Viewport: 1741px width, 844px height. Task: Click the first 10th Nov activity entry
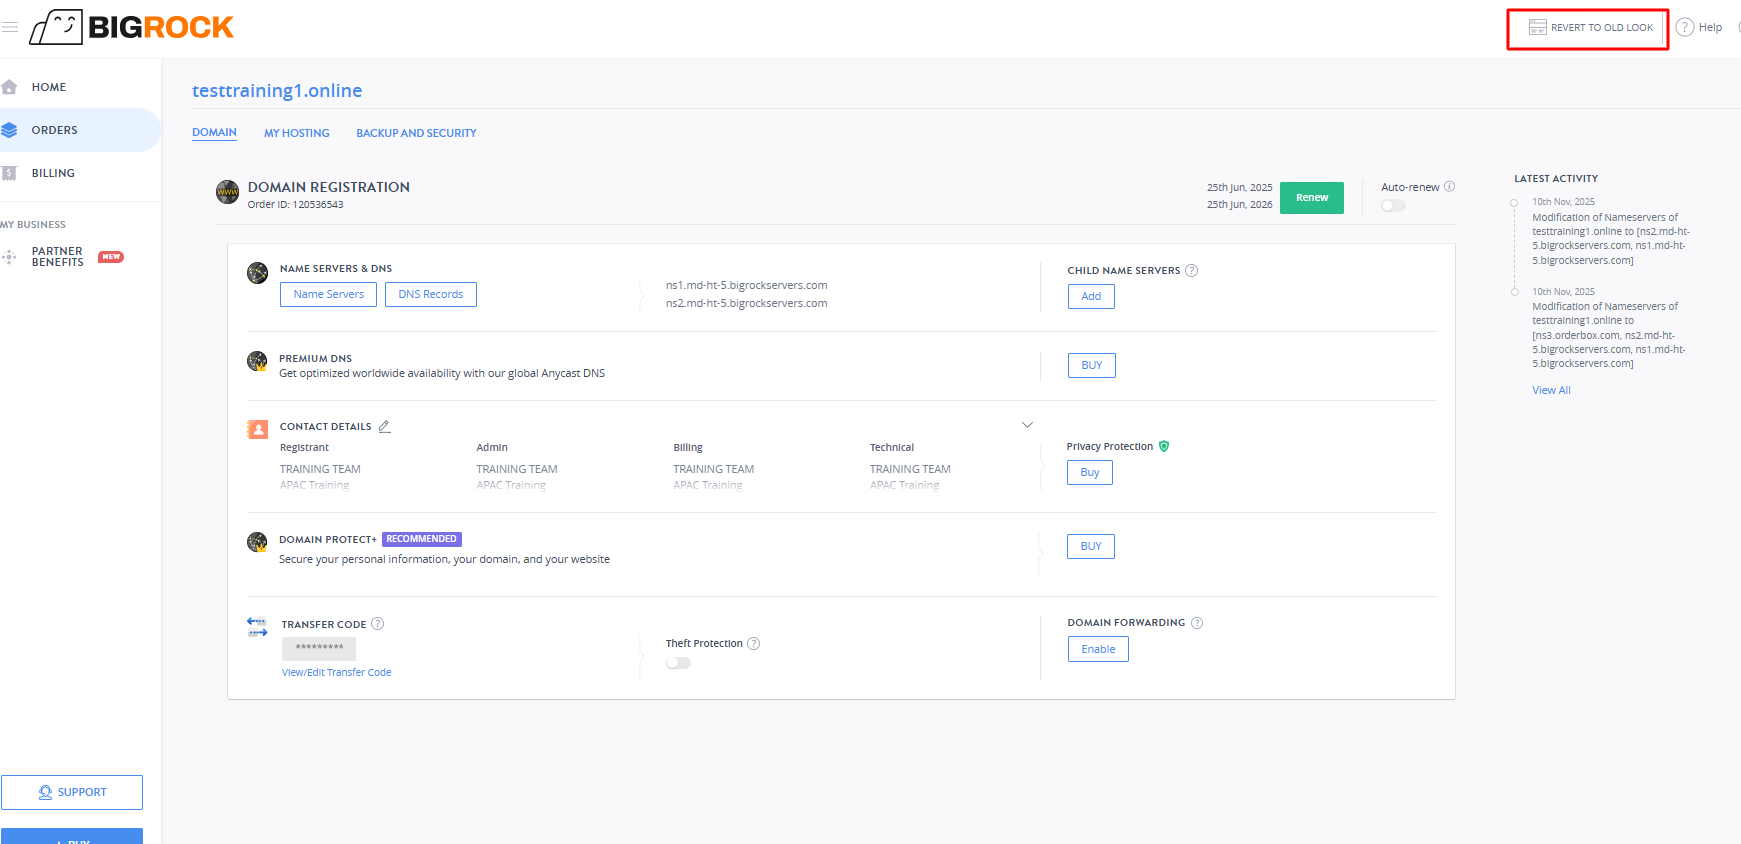(1610, 231)
